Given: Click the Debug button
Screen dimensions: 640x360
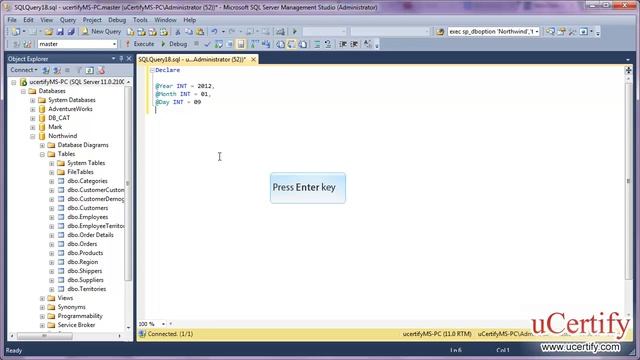Looking at the screenshot, I should 173,44.
